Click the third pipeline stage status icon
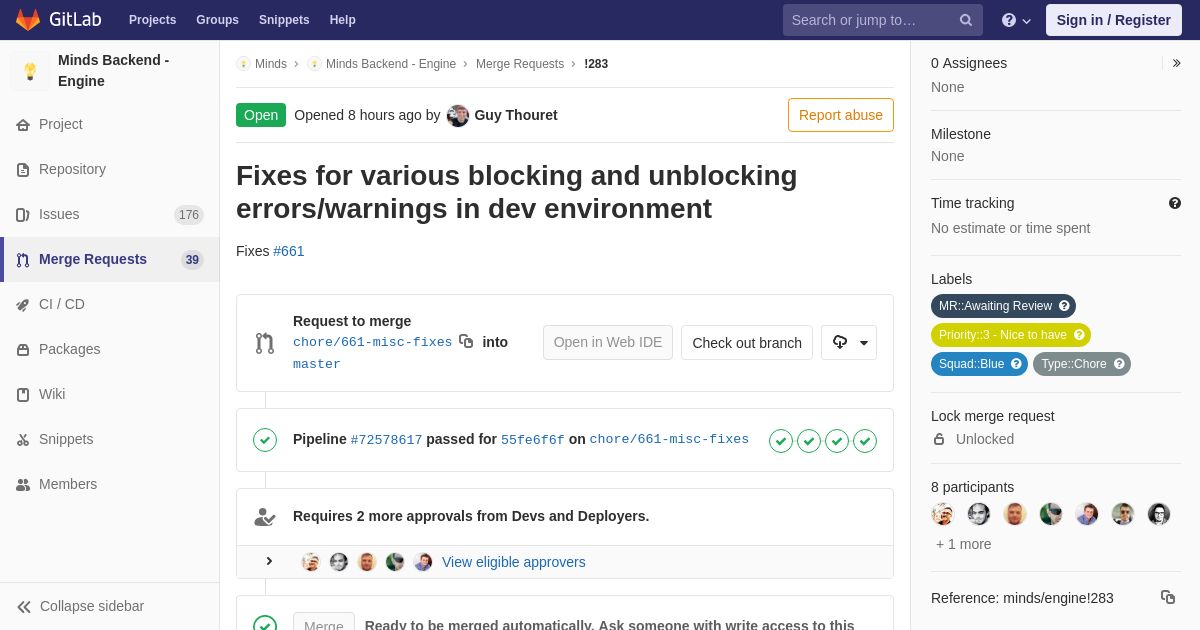This screenshot has width=1200, height=630. (x=837, y=441)
